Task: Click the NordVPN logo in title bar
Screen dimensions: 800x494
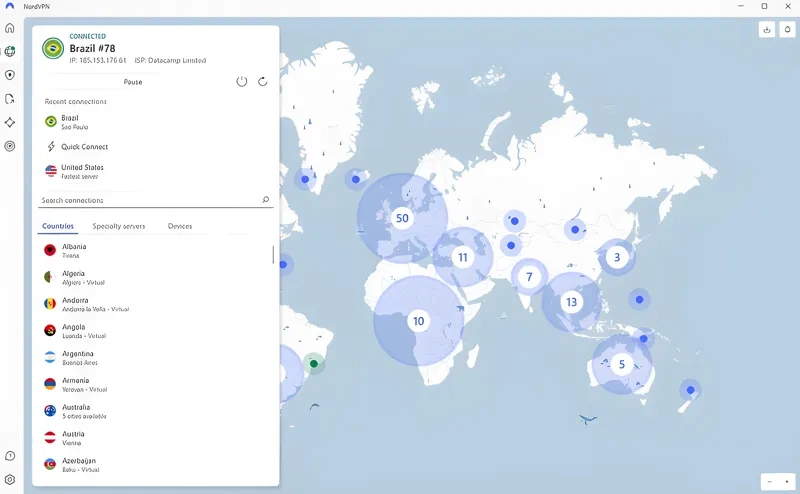Action: click(10, 6)
